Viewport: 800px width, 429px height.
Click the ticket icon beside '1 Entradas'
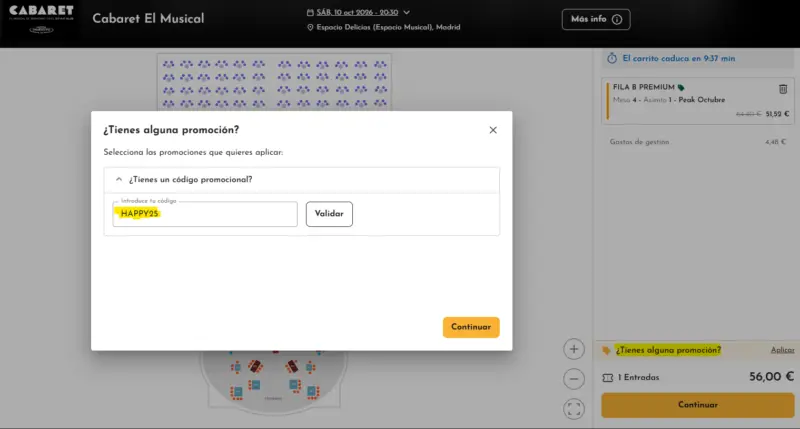point(608,377)
